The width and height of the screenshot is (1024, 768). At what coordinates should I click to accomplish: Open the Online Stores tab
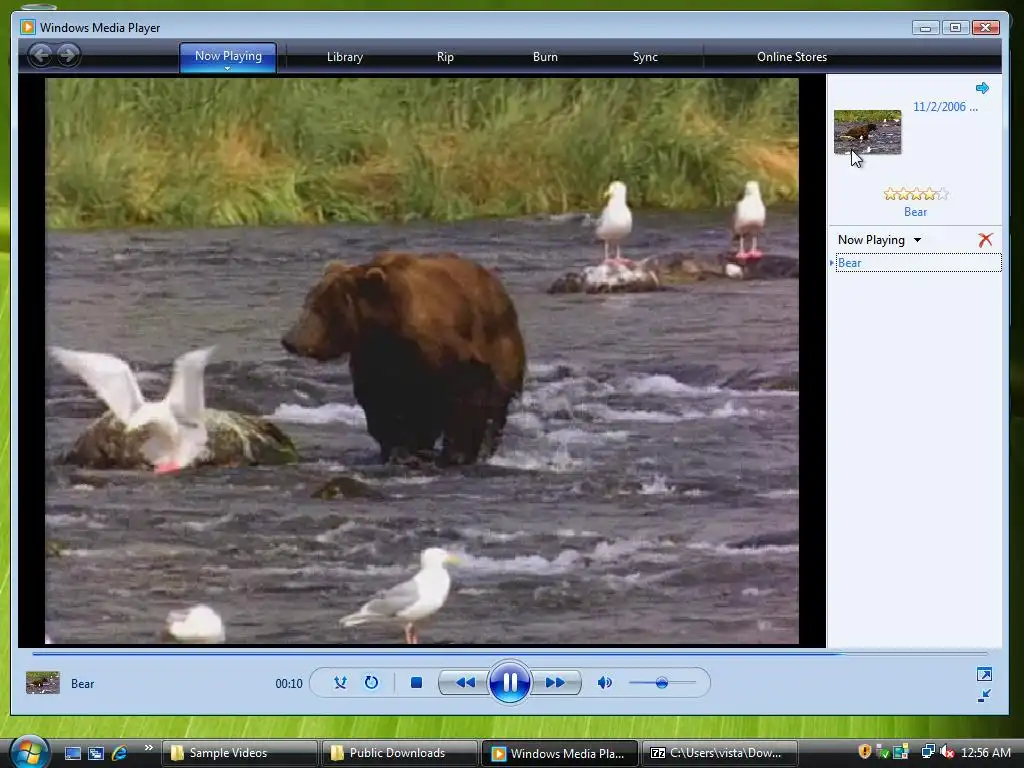coord(792,57)
